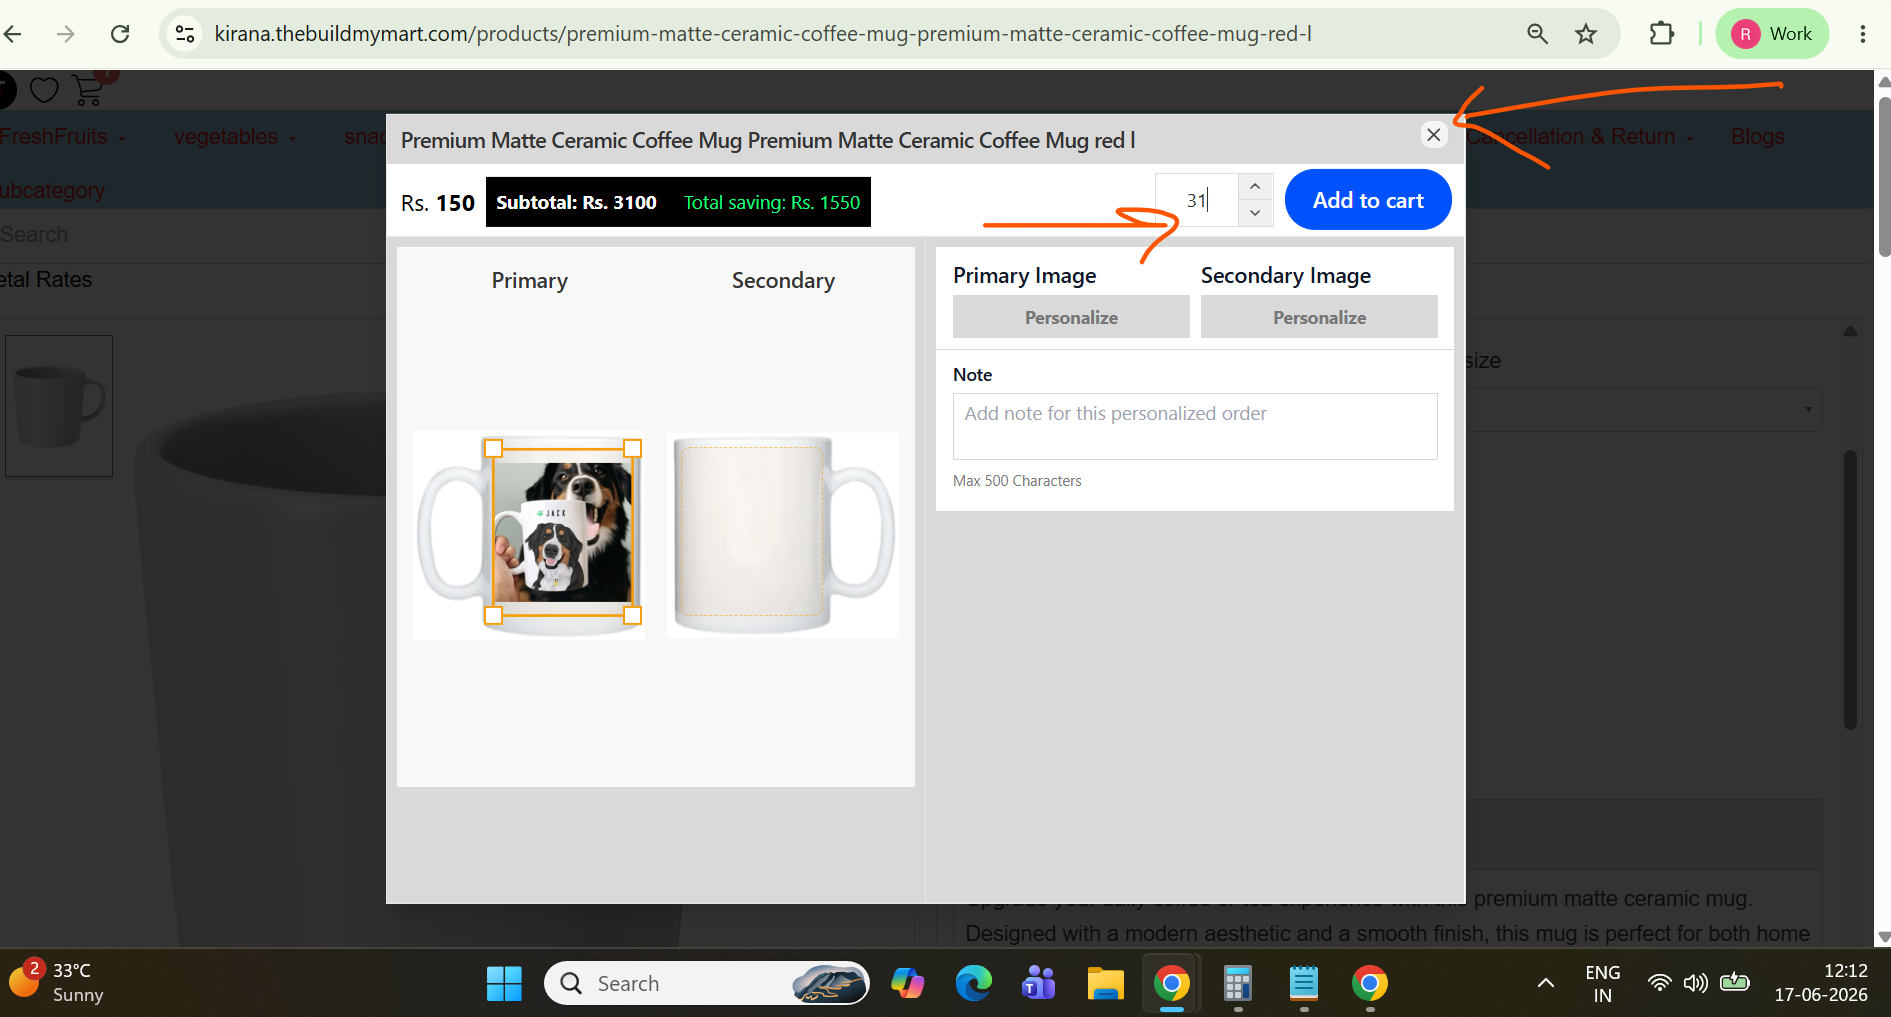This screenshot has width=1891, height=1017.
Task: Open the FreshFruits menu
Action: click(62, 137)
